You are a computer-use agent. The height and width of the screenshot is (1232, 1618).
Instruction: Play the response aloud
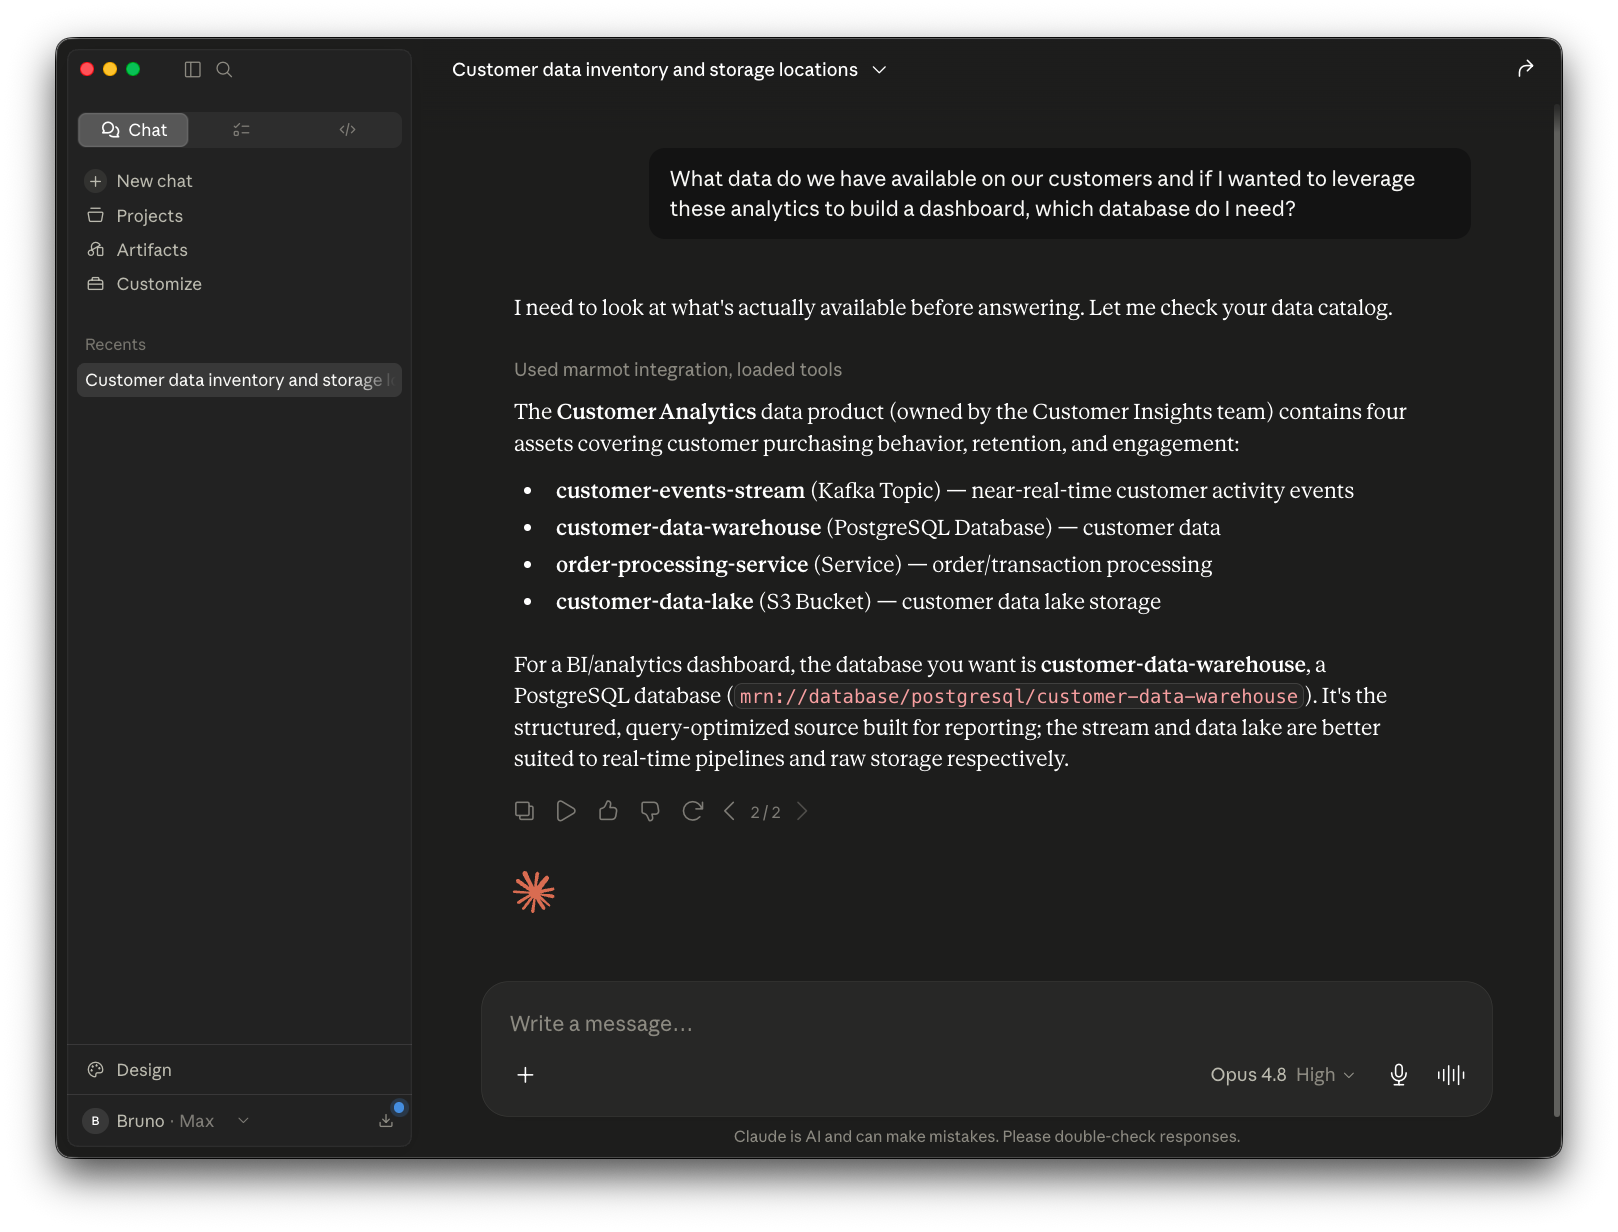point(566,811)
